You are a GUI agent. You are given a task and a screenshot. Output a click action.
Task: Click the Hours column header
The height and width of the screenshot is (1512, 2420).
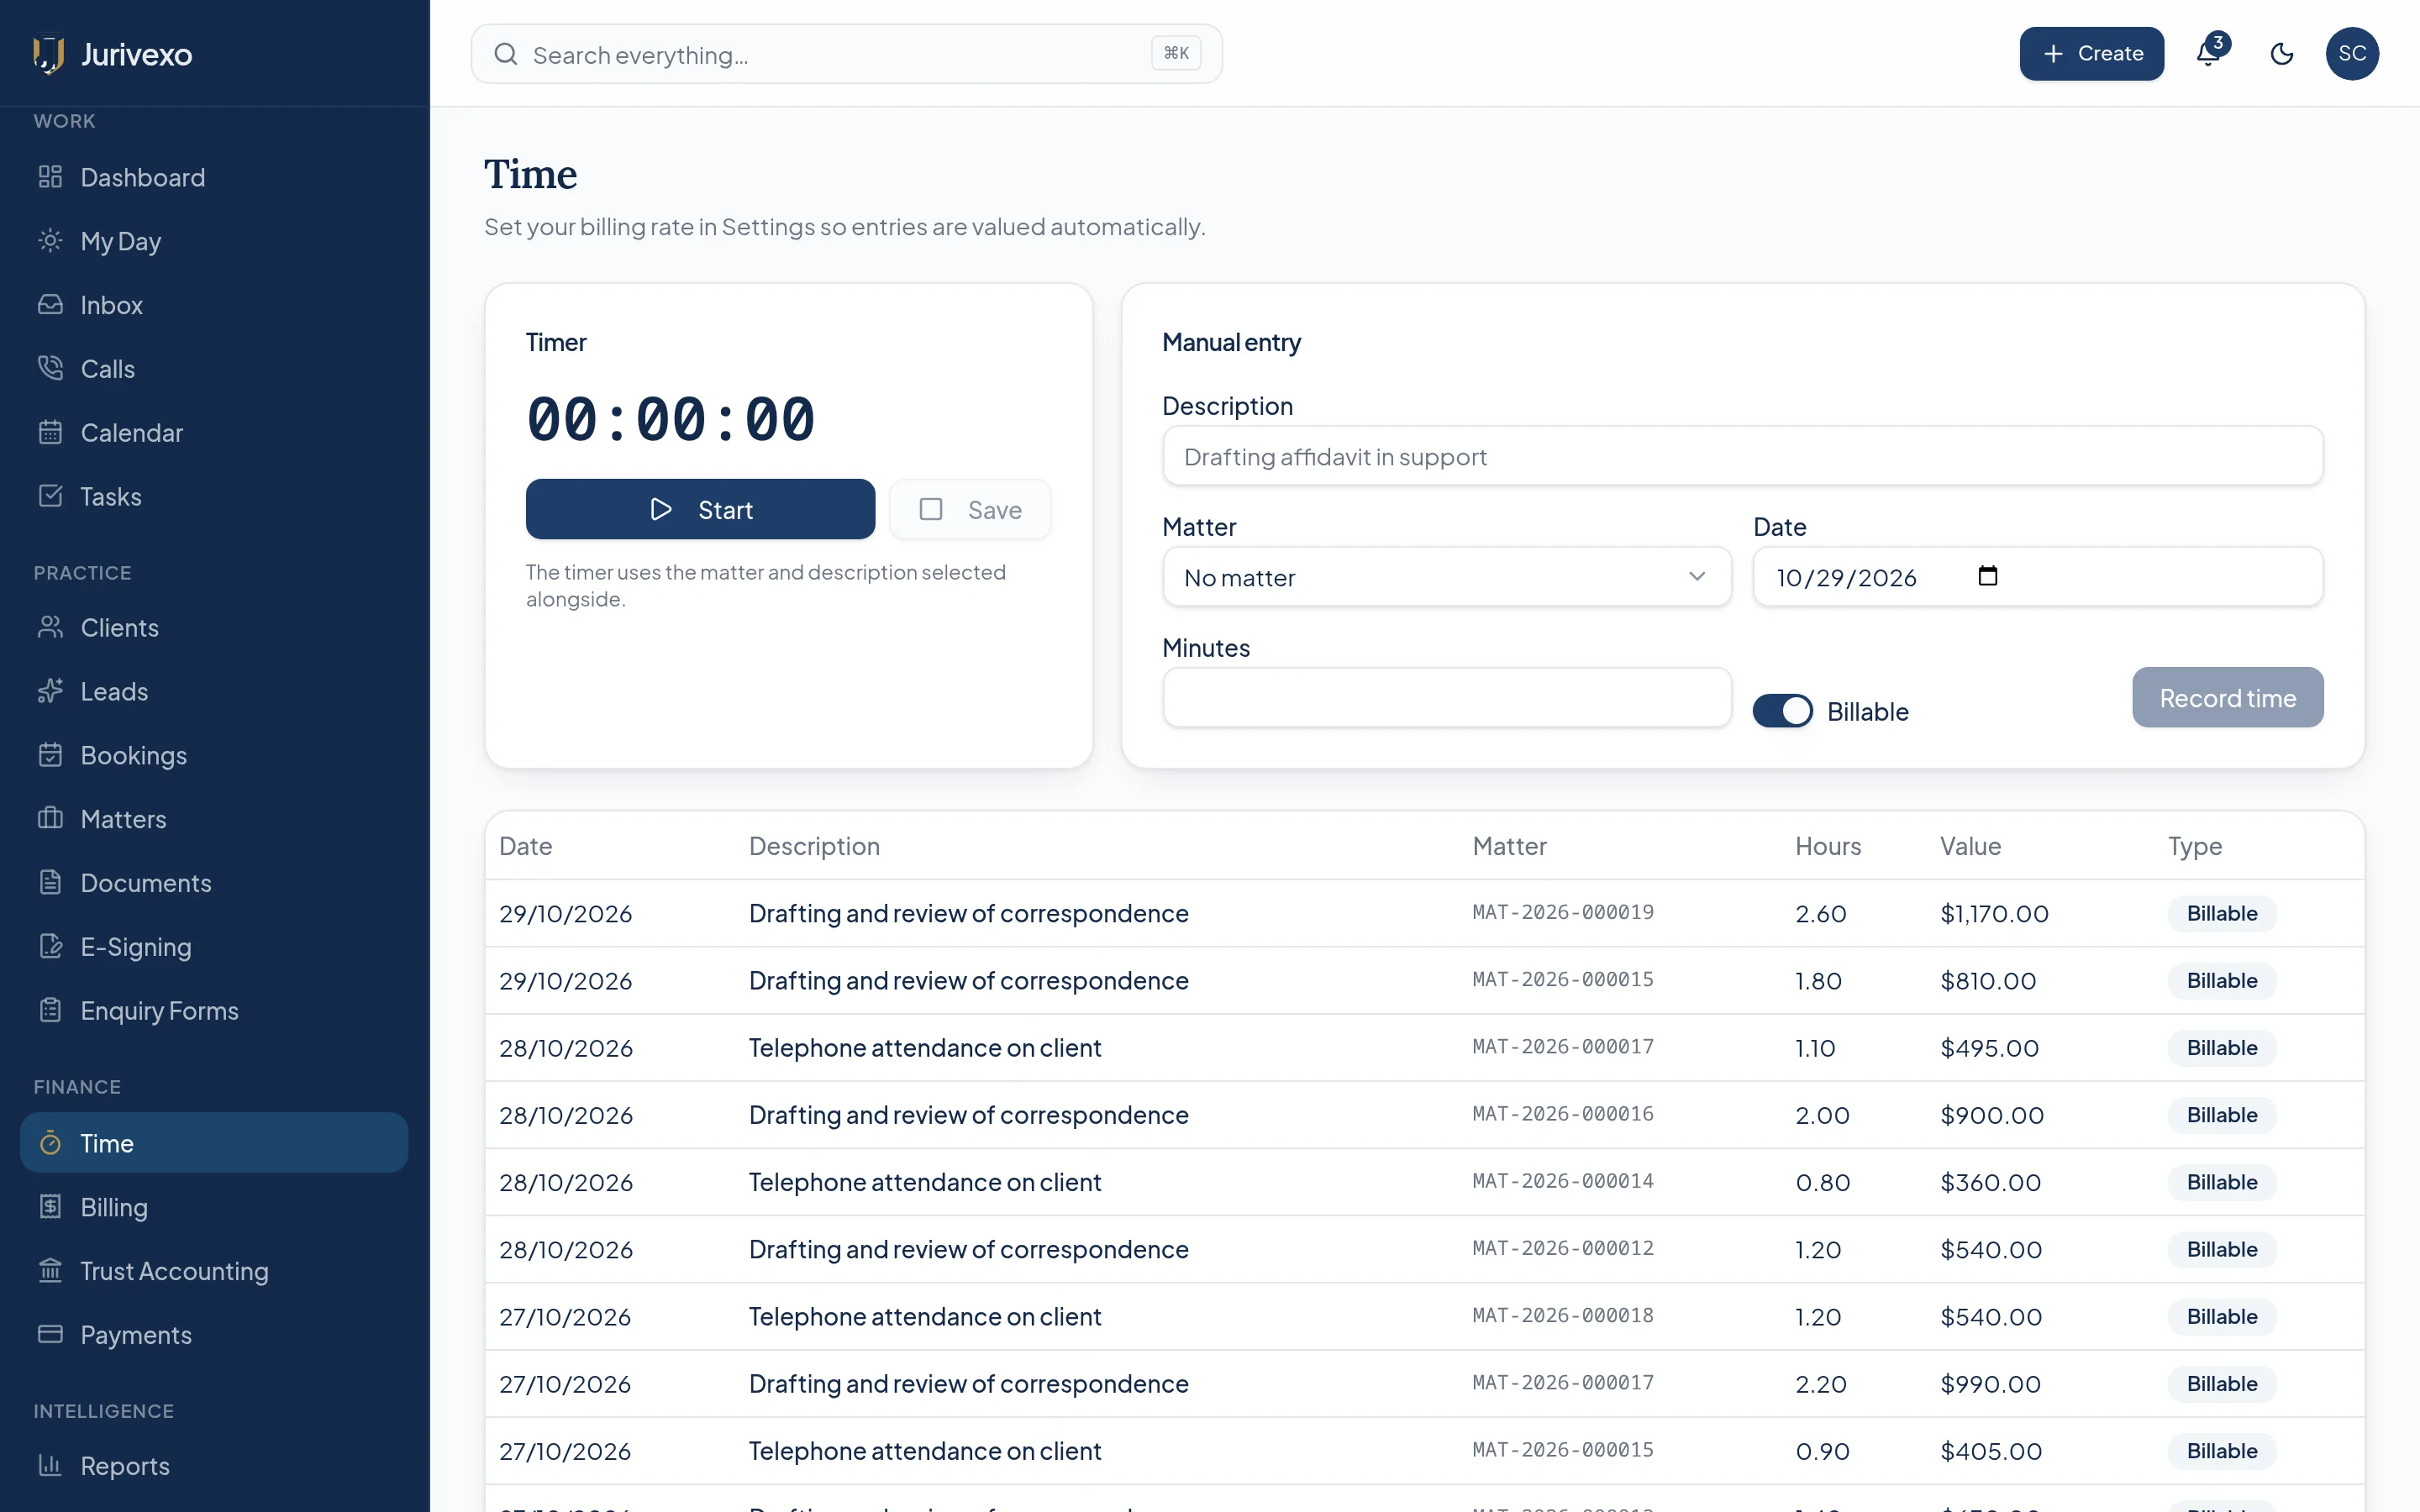(1827, 846)
